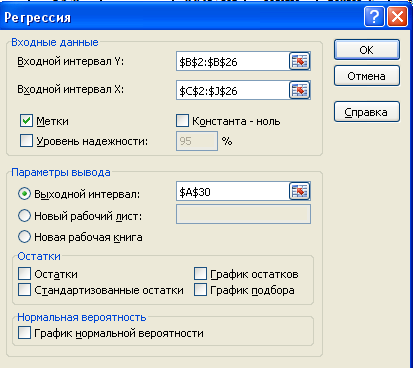
Task: Confirm with the OK button
Action: [x=367, y=50]
